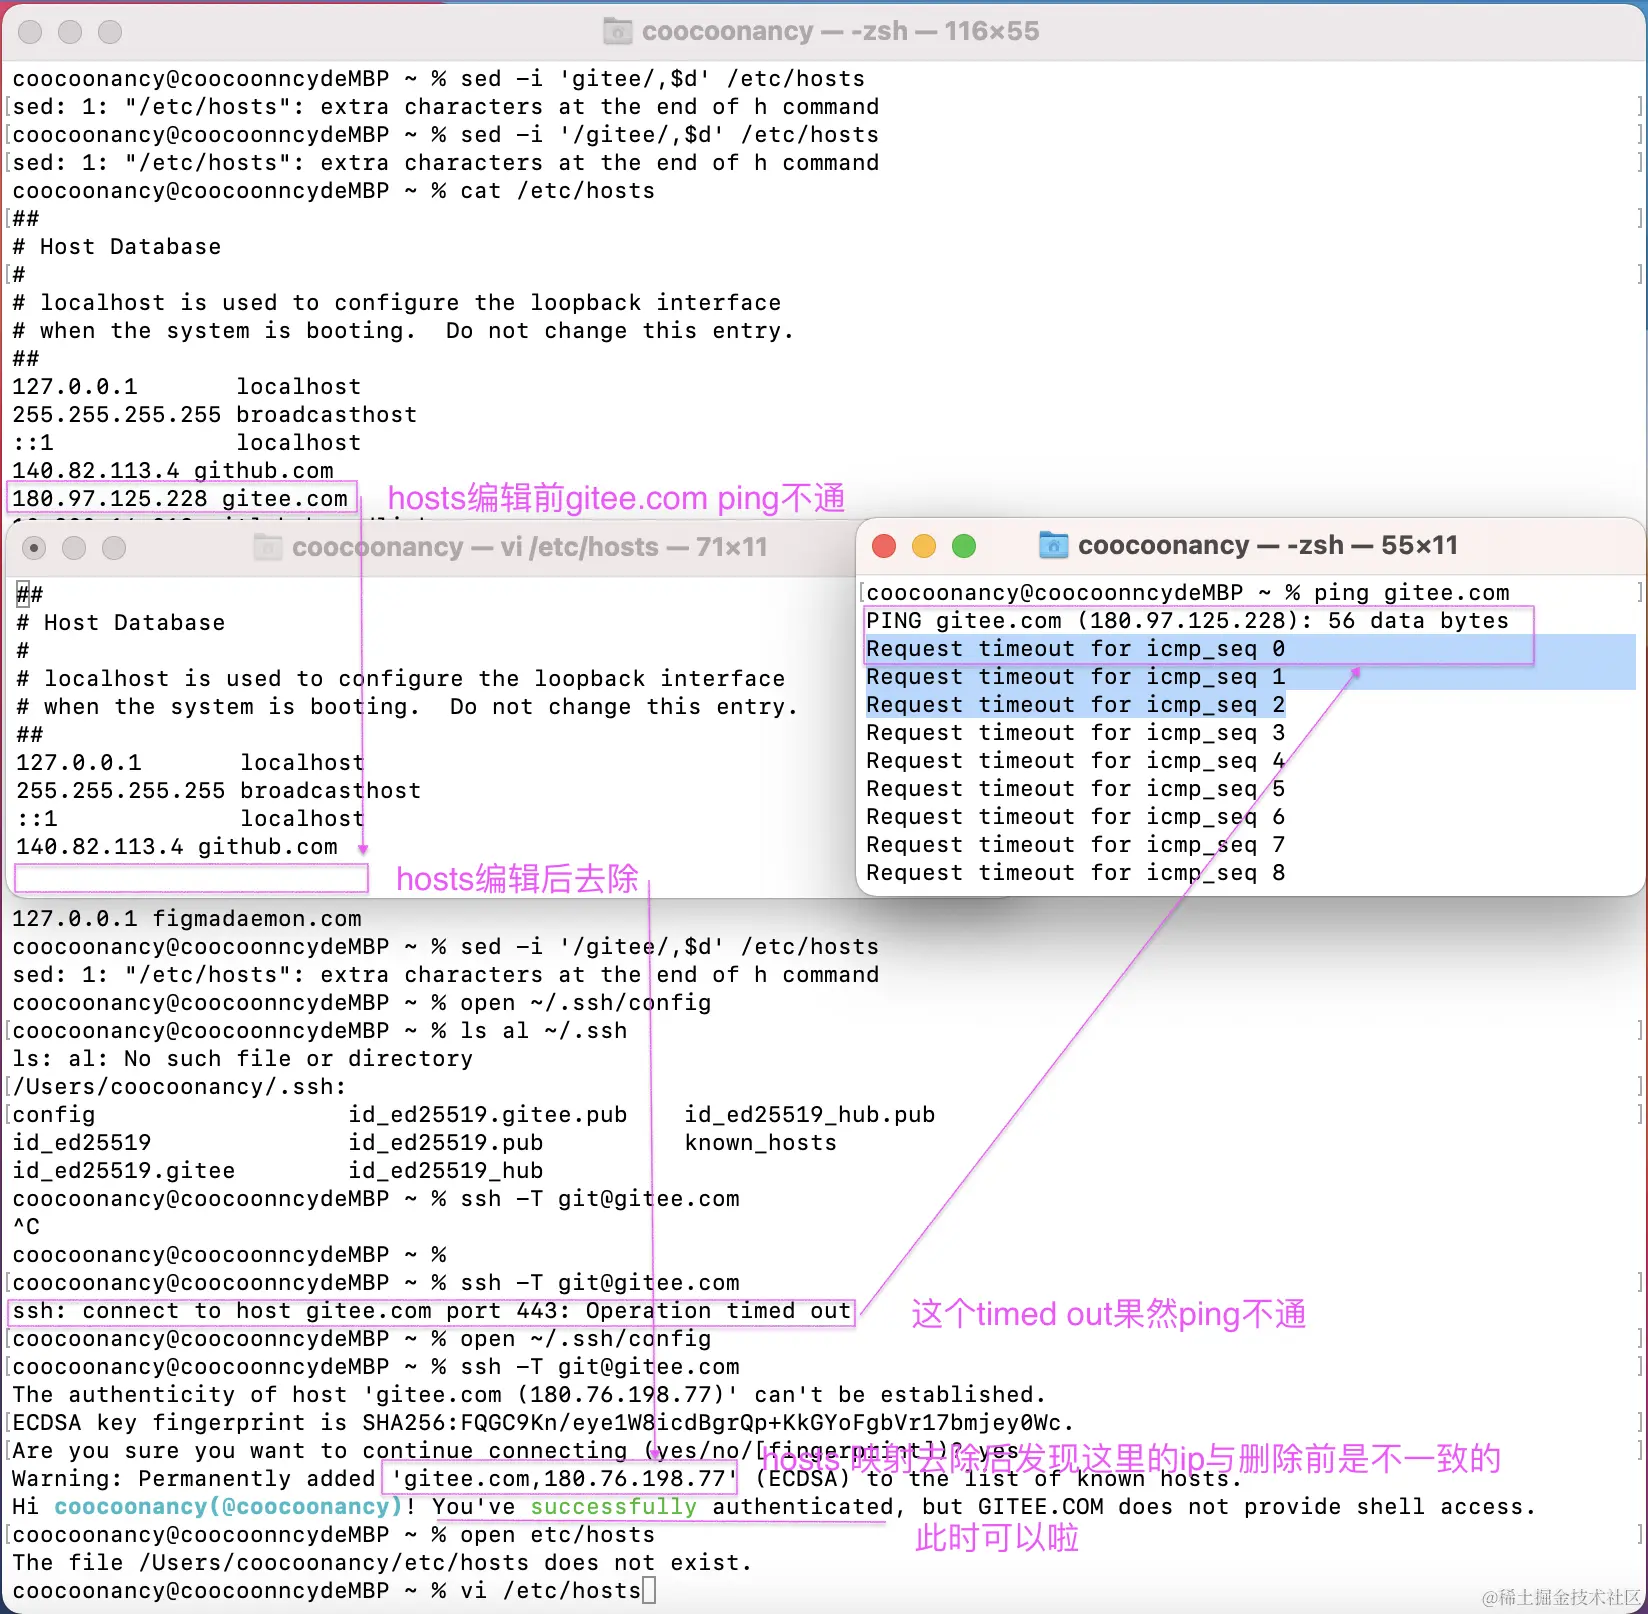Image resolution: width=1648 pixels, height=1614 pixels.
Task: Click '140.82.113.4 github.com' in the vi window
Action: pyautogui.click(x=177, y=847)
